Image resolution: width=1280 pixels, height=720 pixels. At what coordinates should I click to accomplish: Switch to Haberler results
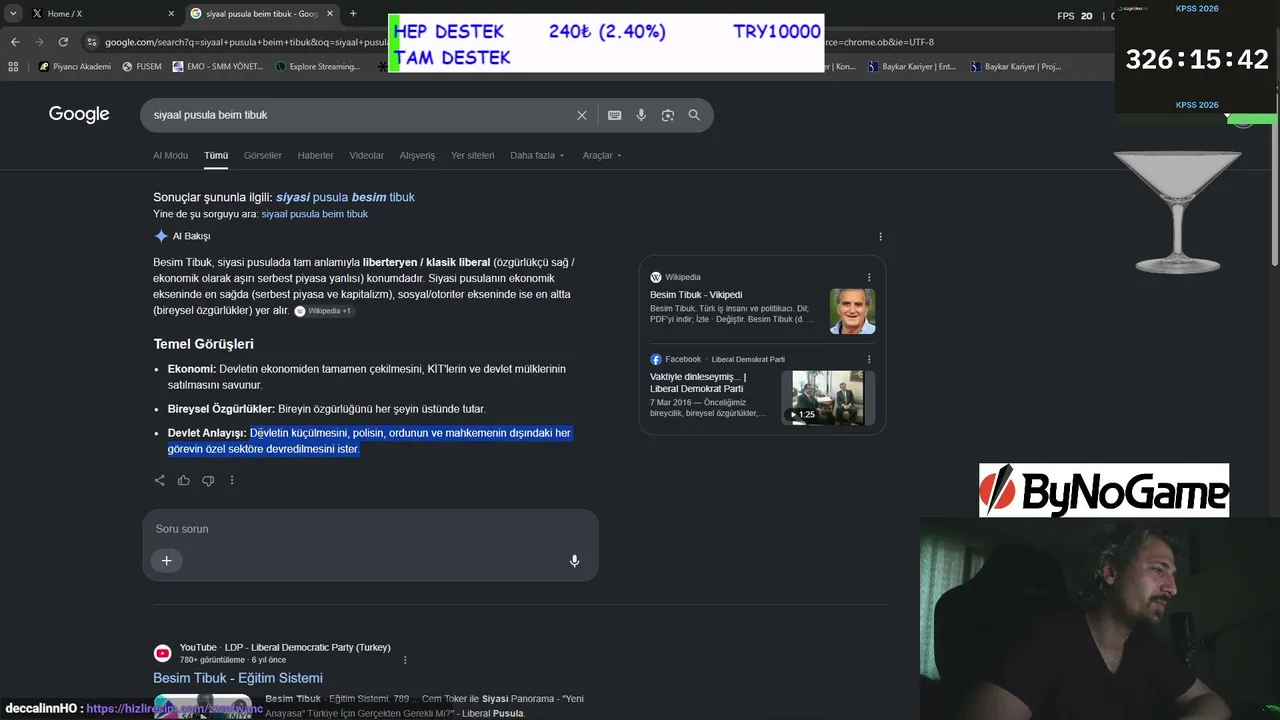[x=316, y=156]
